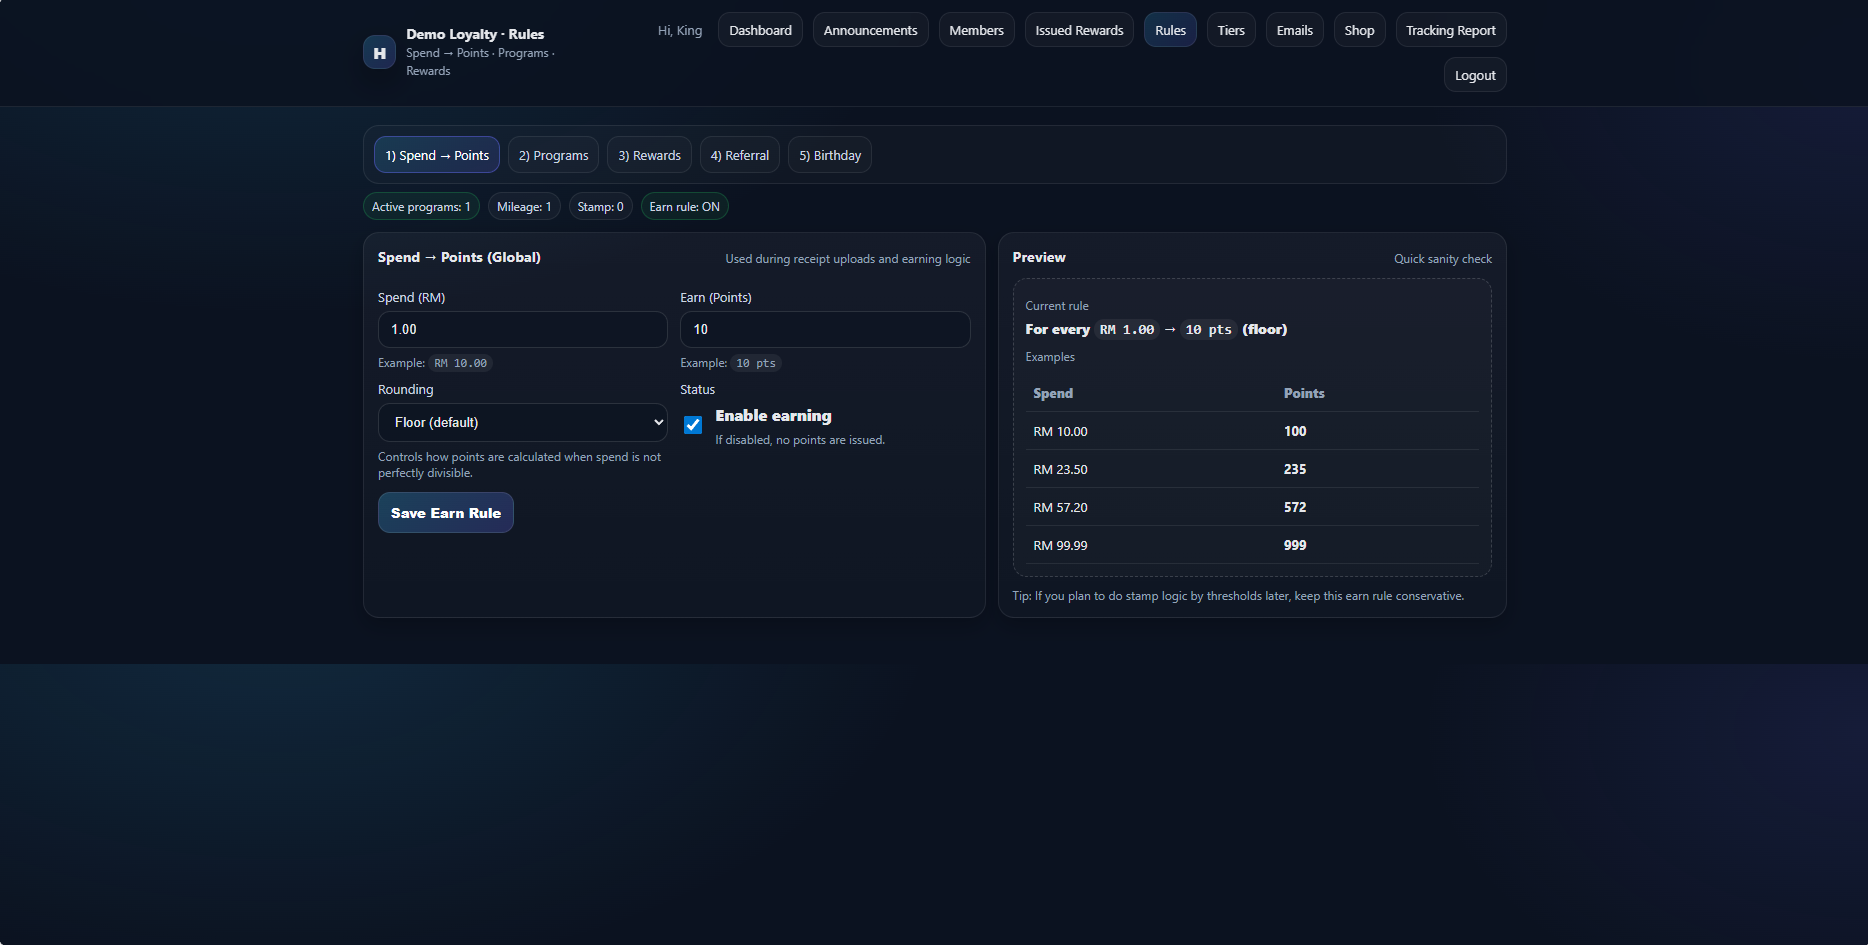This screenshot has width=1868, height=945.
Task: Click the RM 23.50 example row
Action: (1252, 469)
